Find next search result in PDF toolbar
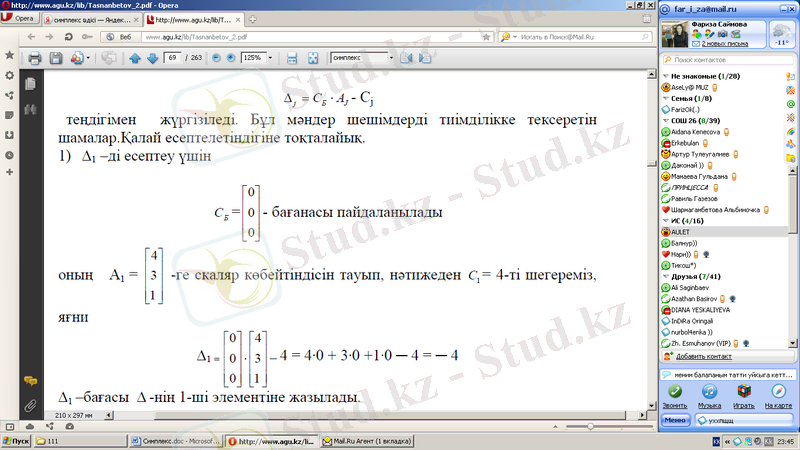 [424, 58]
